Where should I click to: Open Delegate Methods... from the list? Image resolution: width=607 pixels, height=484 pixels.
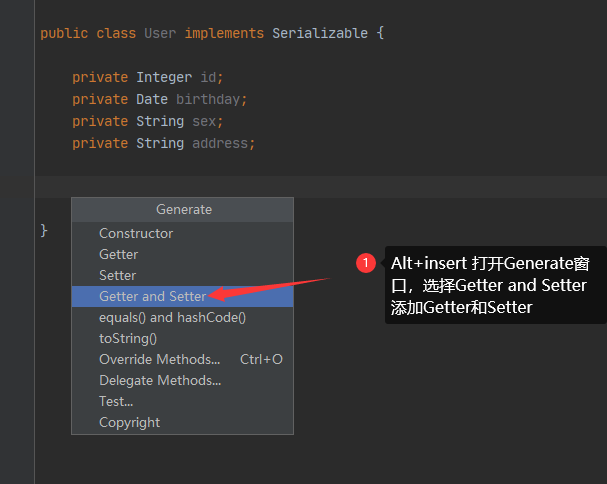click(160, 380)
